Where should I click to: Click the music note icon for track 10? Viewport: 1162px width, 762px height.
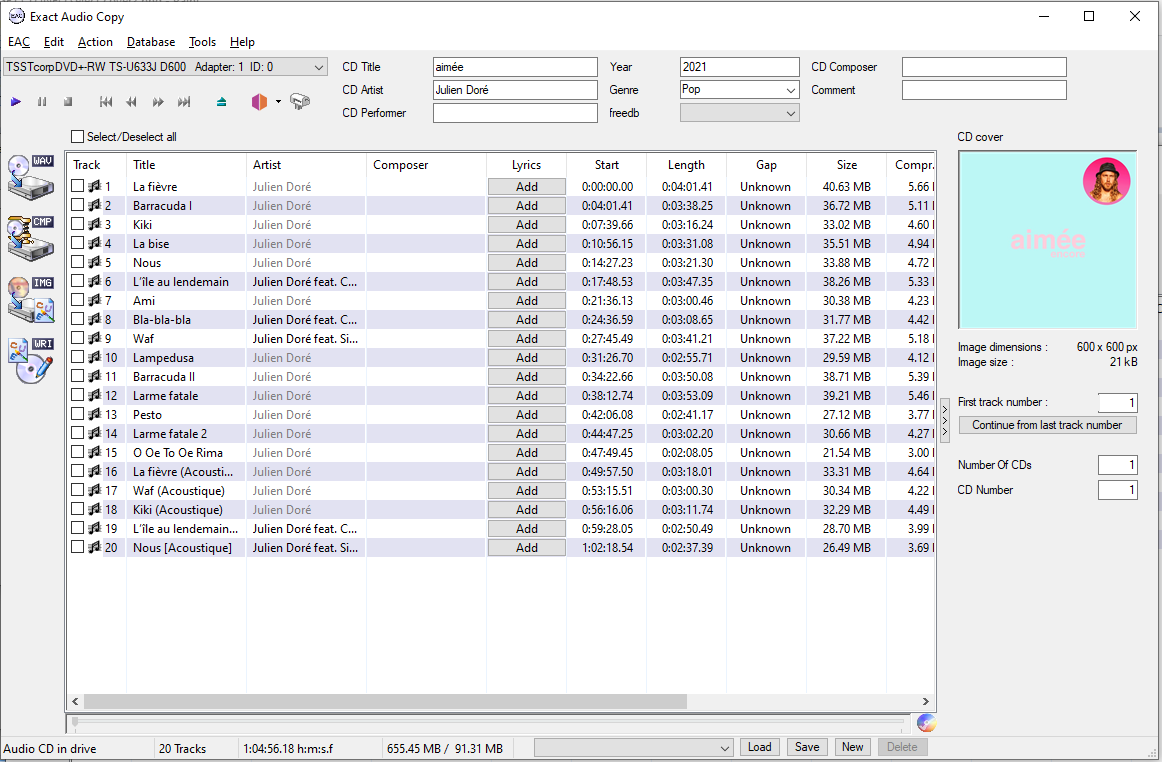coord(95,357)
